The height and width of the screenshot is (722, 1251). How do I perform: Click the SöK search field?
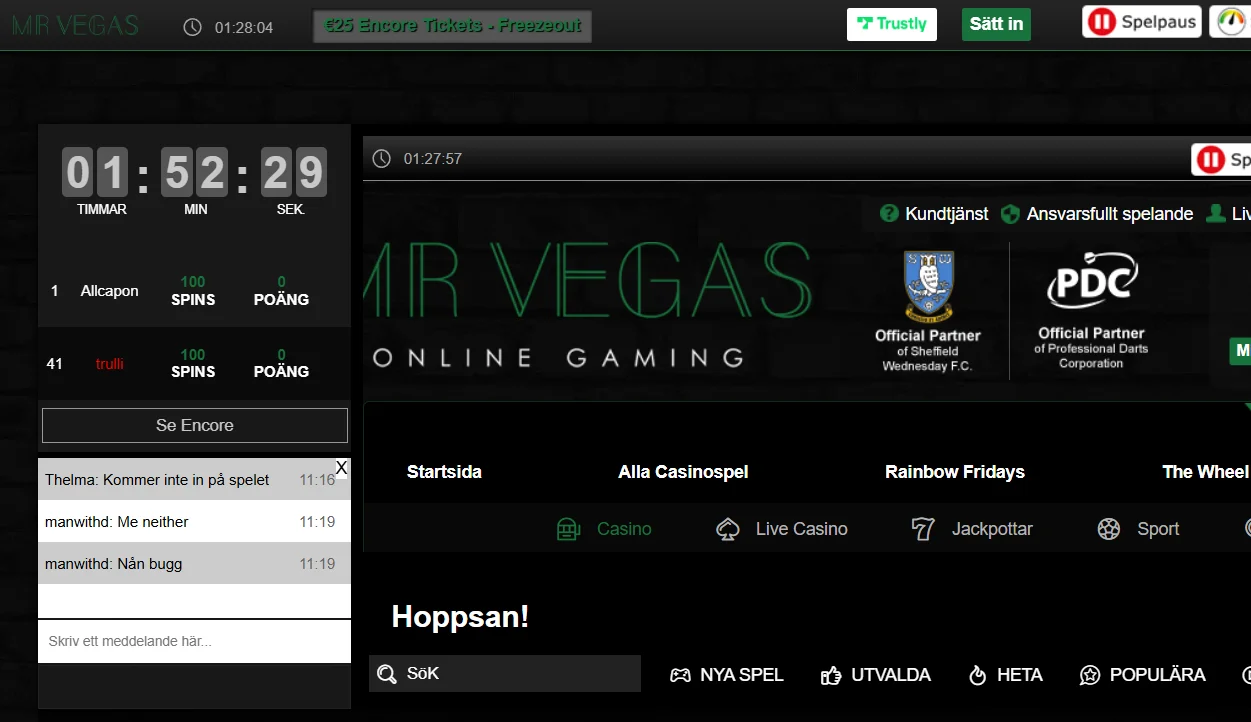tap(505, 674)
